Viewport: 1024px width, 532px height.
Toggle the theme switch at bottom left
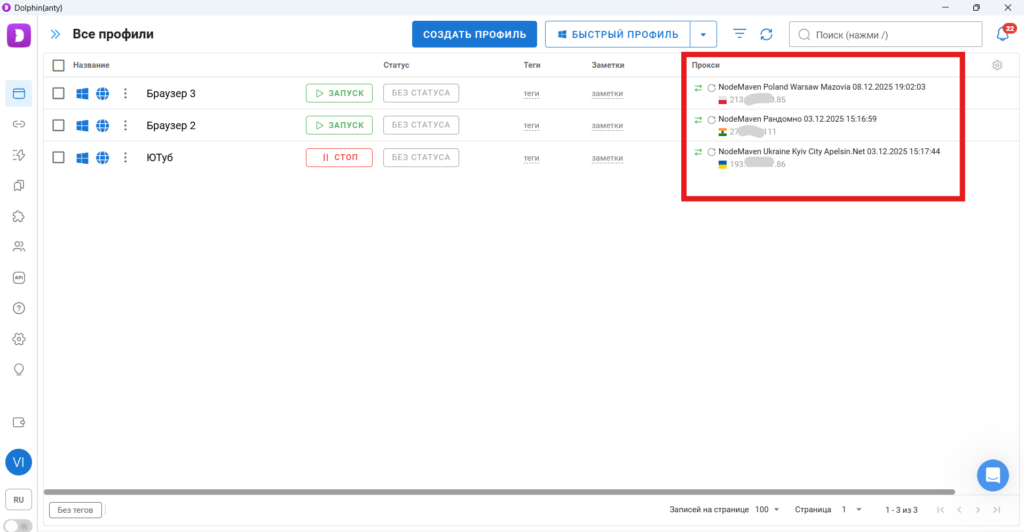[x=18, y=526]
